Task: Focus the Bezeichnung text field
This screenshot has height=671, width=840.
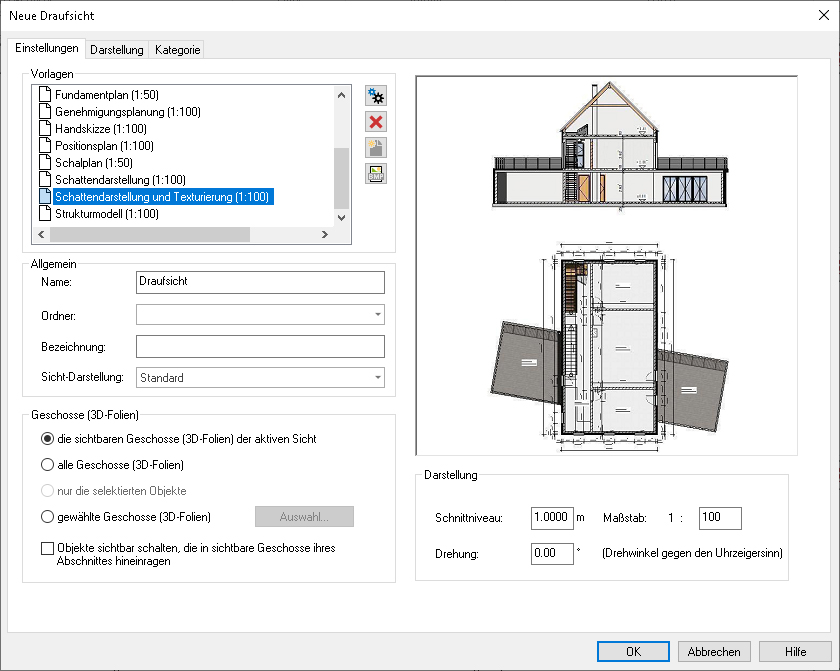Action: [260, 346]
